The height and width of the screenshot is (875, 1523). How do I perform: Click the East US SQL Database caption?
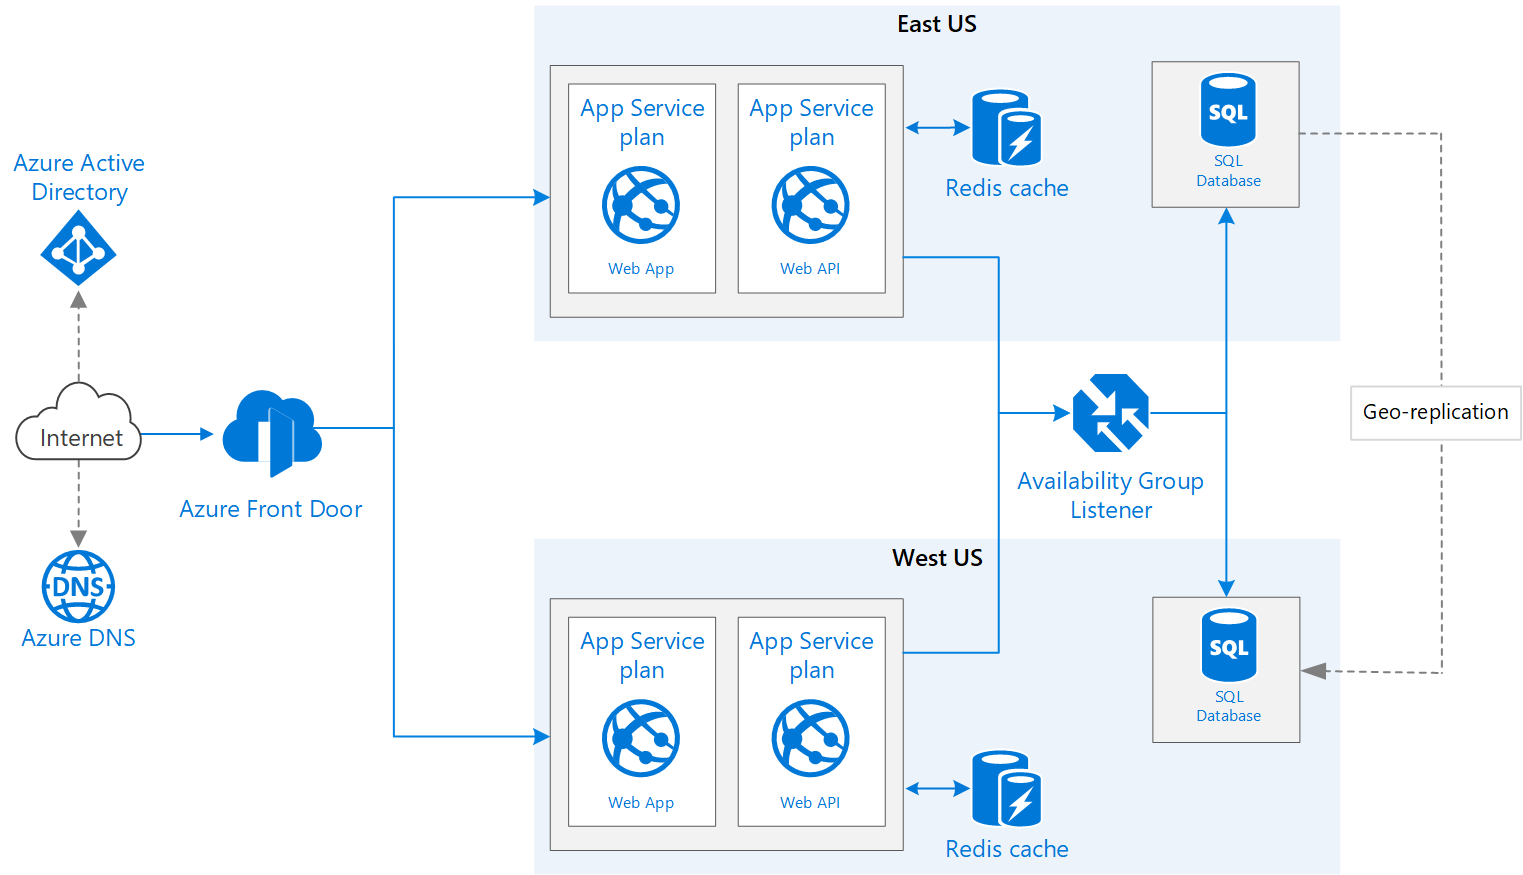pos(1229,171)
